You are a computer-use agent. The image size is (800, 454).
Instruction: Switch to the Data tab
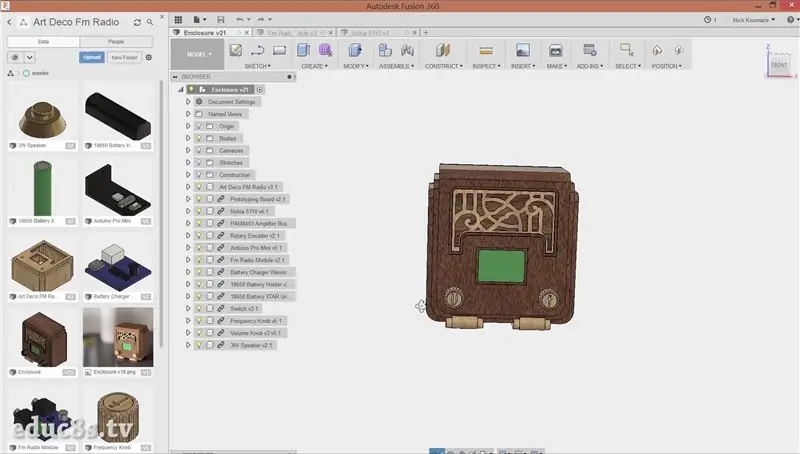pos(43,42)
